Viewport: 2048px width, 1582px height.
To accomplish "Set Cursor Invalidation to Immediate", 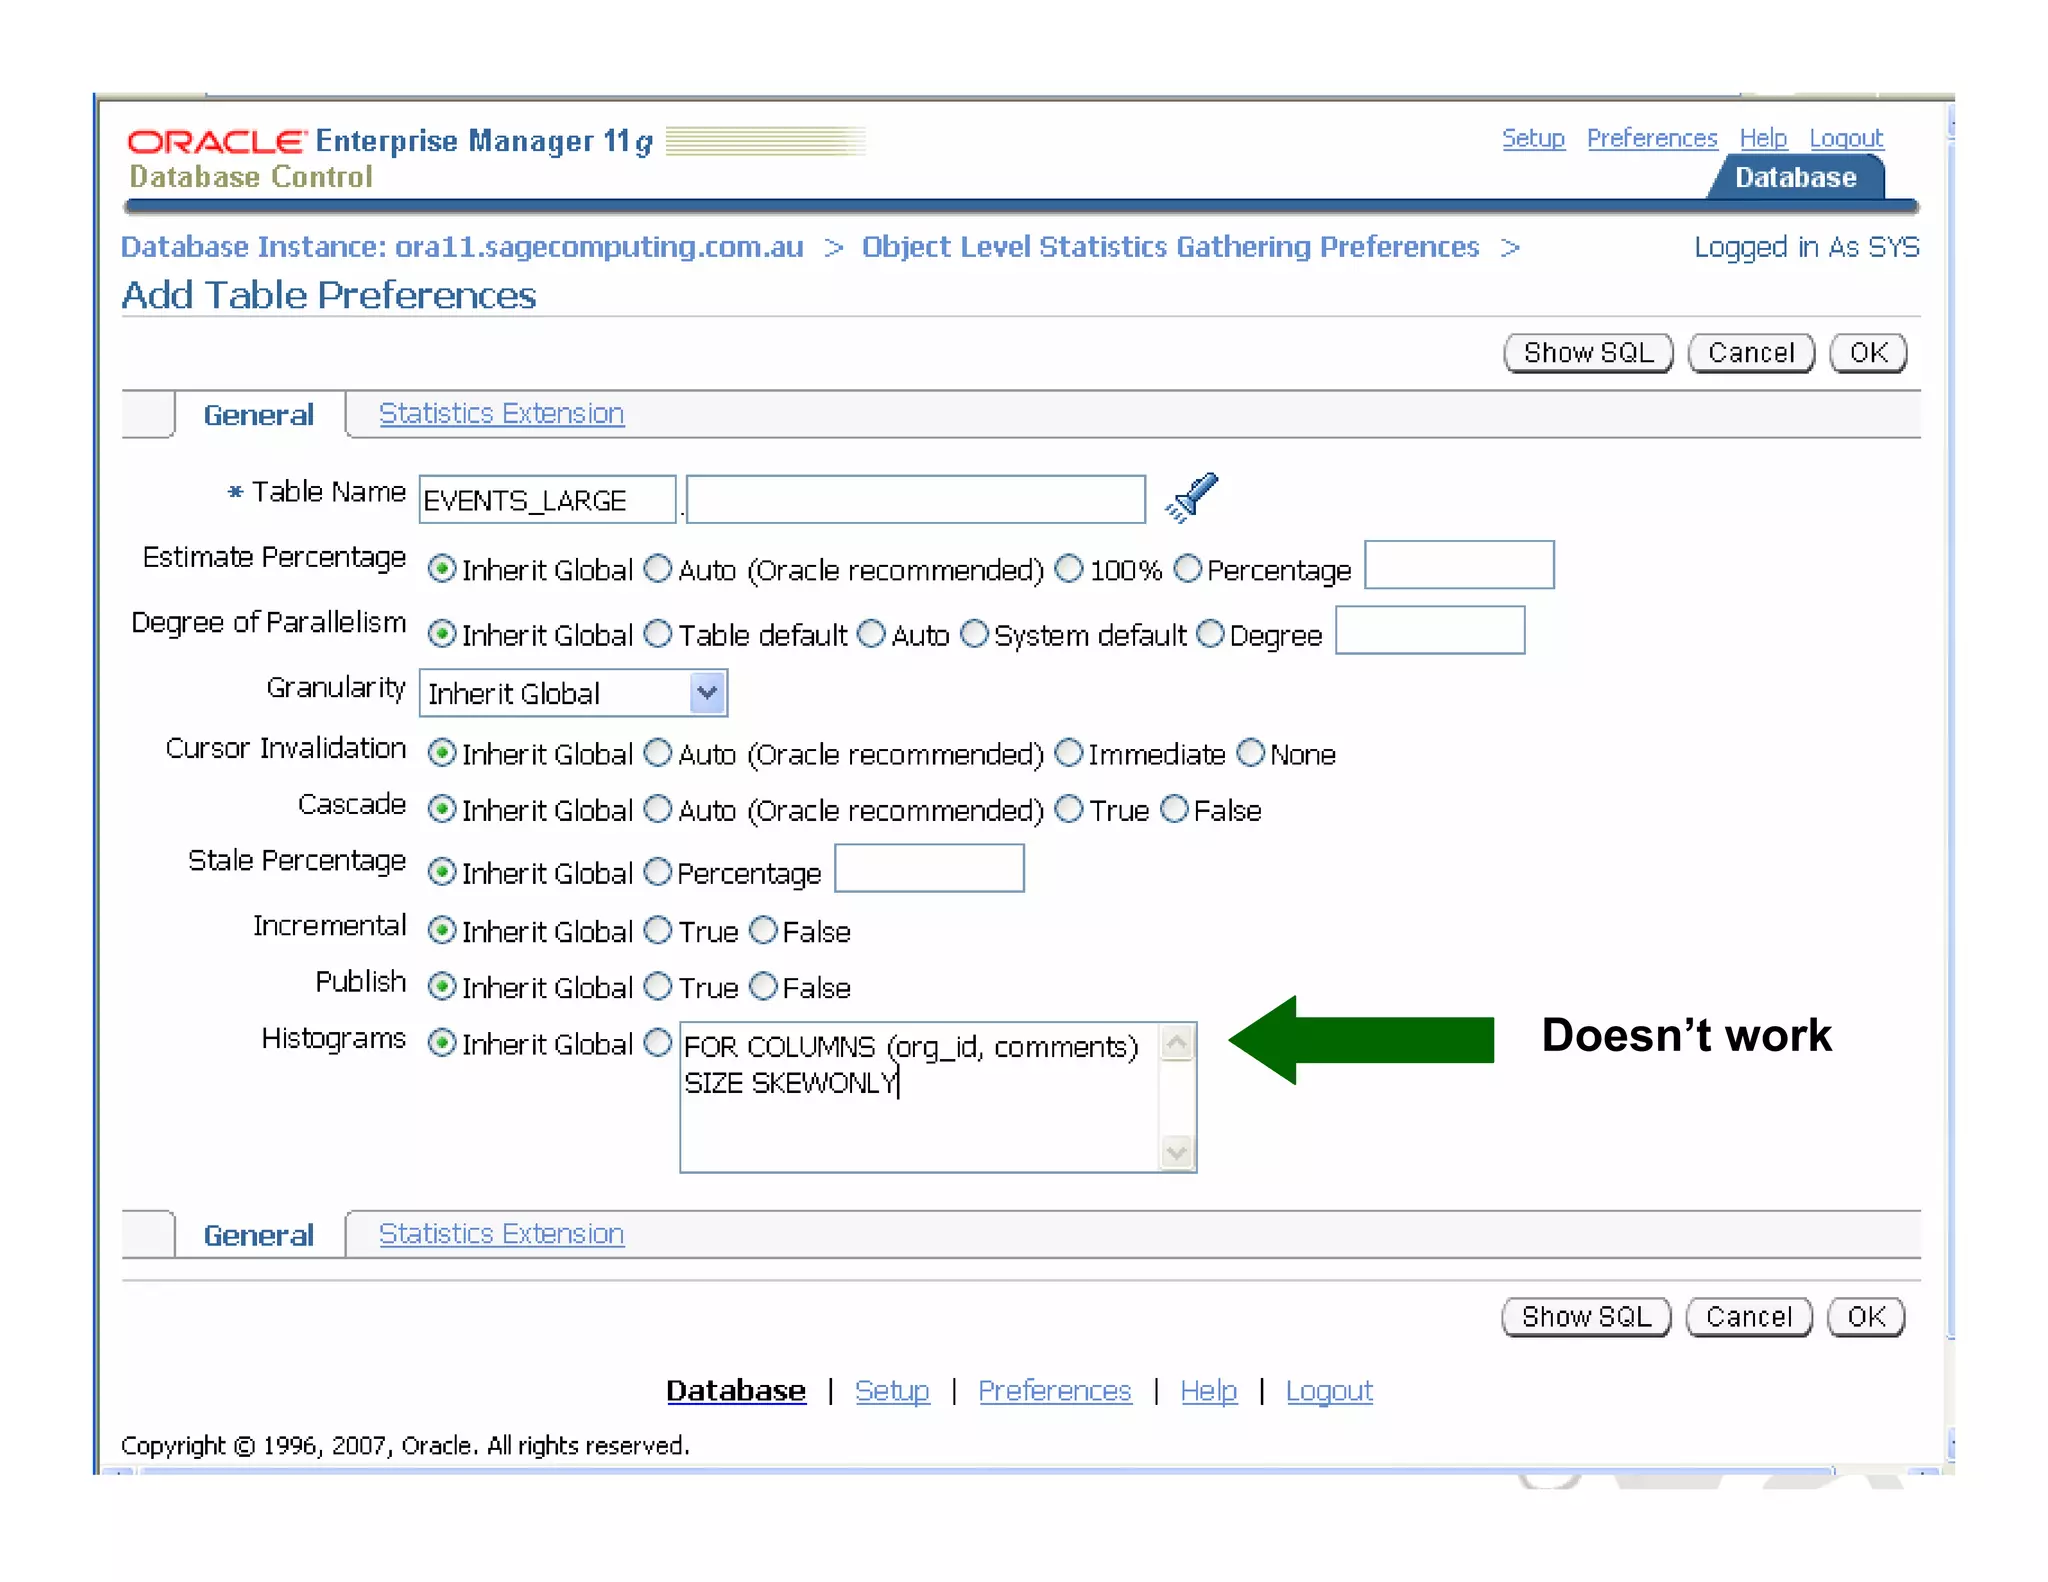I will point(1069,753).
